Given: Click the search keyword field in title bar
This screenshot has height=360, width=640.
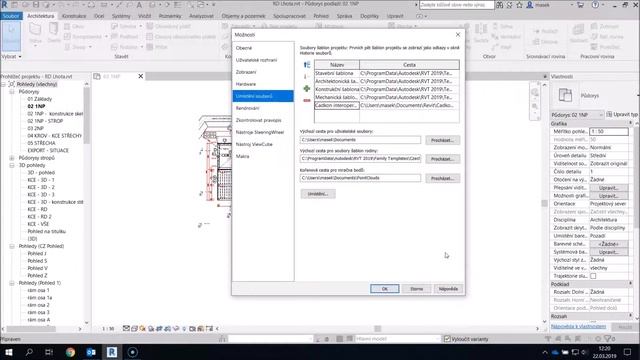Looking at the screenshot, I should tap(456, 5).
